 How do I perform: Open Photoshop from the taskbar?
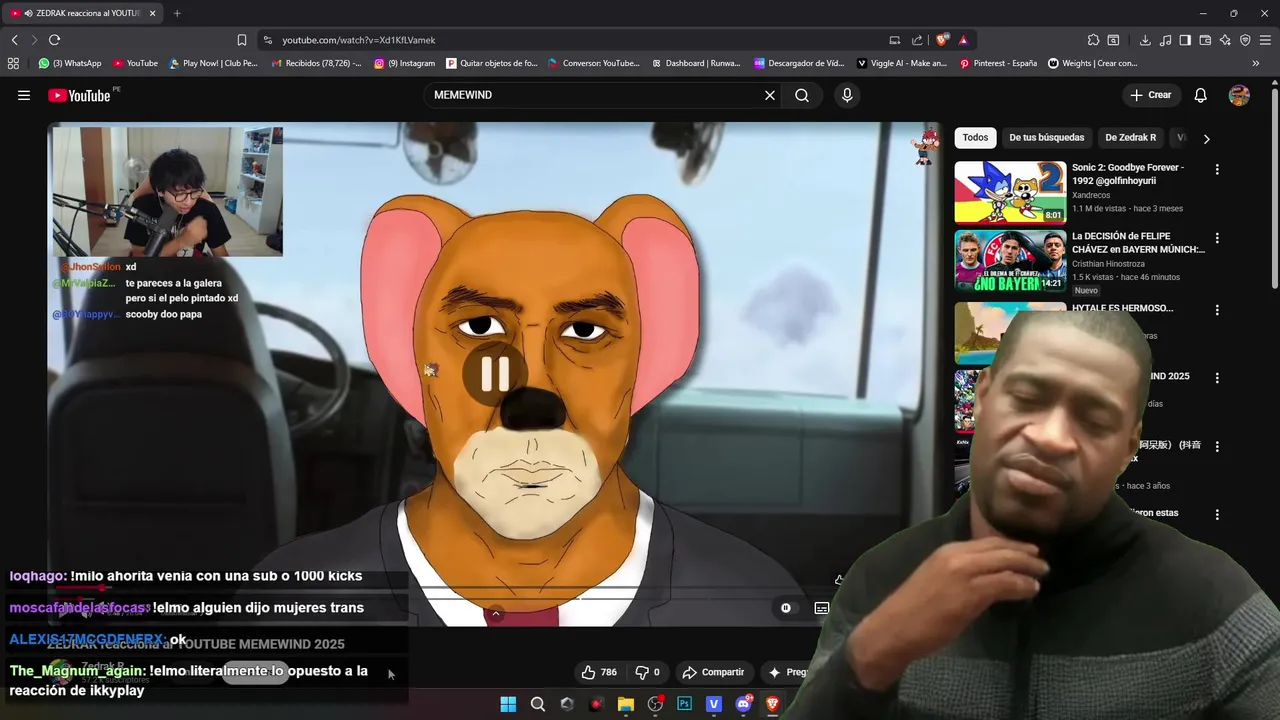tap(684, 704)
